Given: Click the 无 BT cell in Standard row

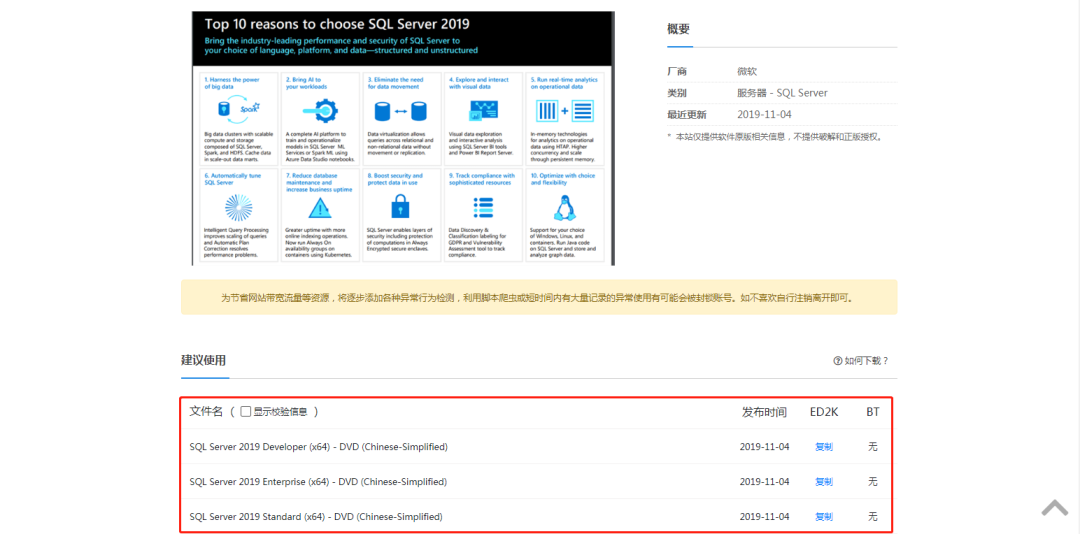Looking at the screenshot, I should click(873, 516).
